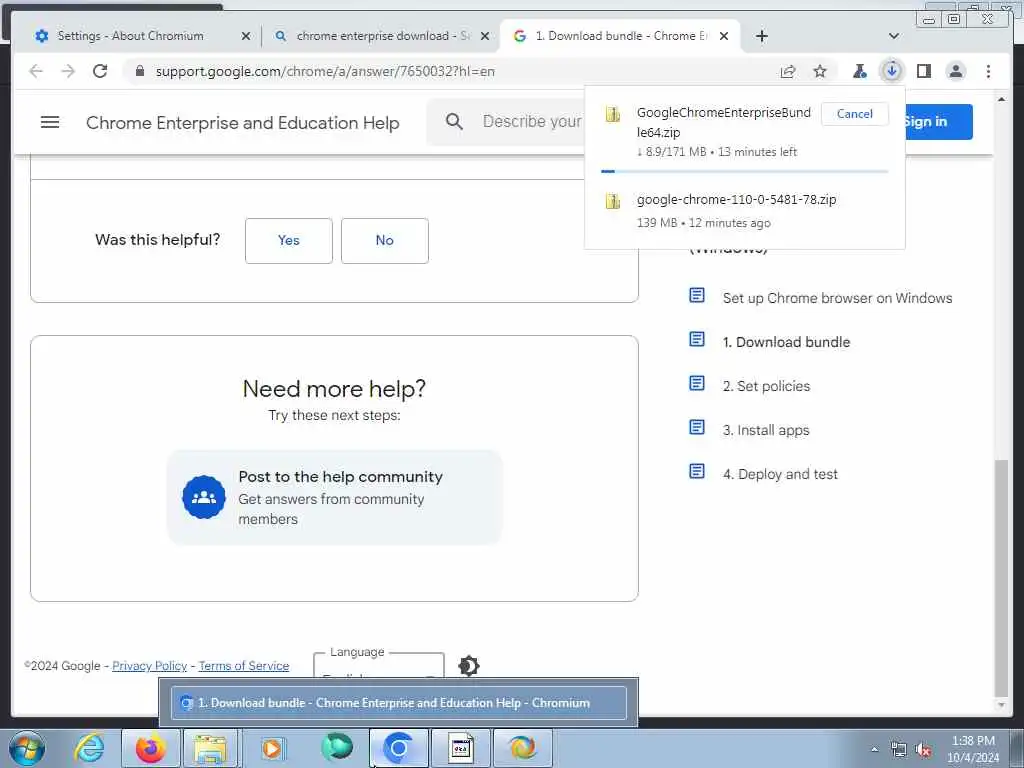
Task: Click the Chromium window preview label
Action: point(398,703)
